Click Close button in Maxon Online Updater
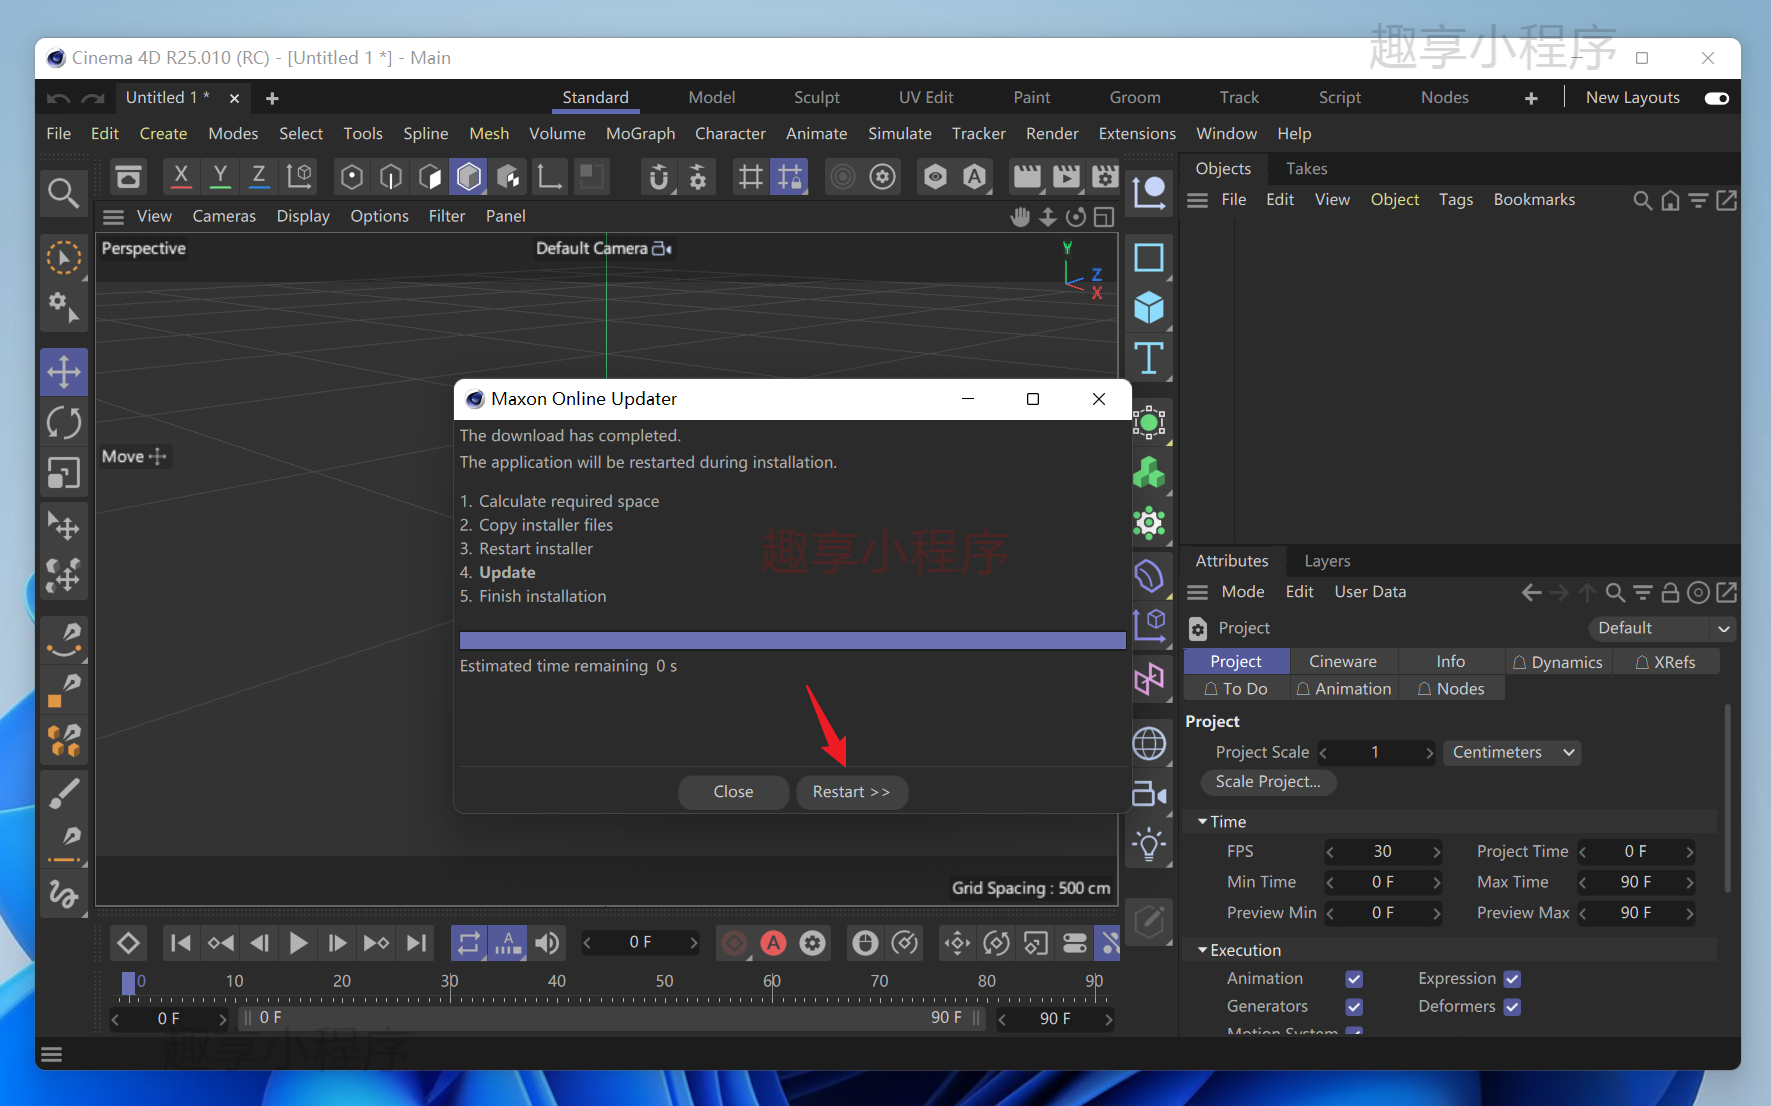The height and width of the screenshot is (1106, 1771). tap(733, 792)
